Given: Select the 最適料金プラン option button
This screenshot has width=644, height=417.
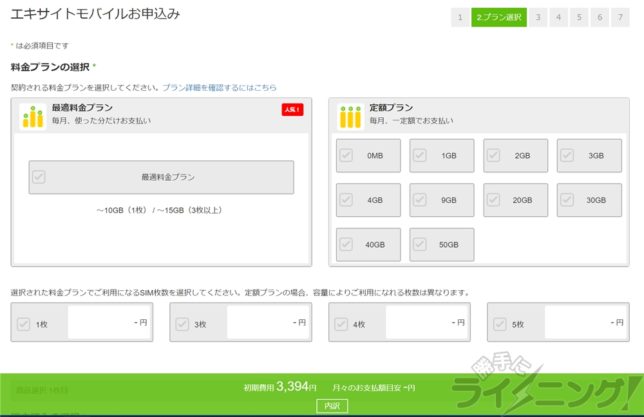Looking at the screenshot, I should click(161, 177).
